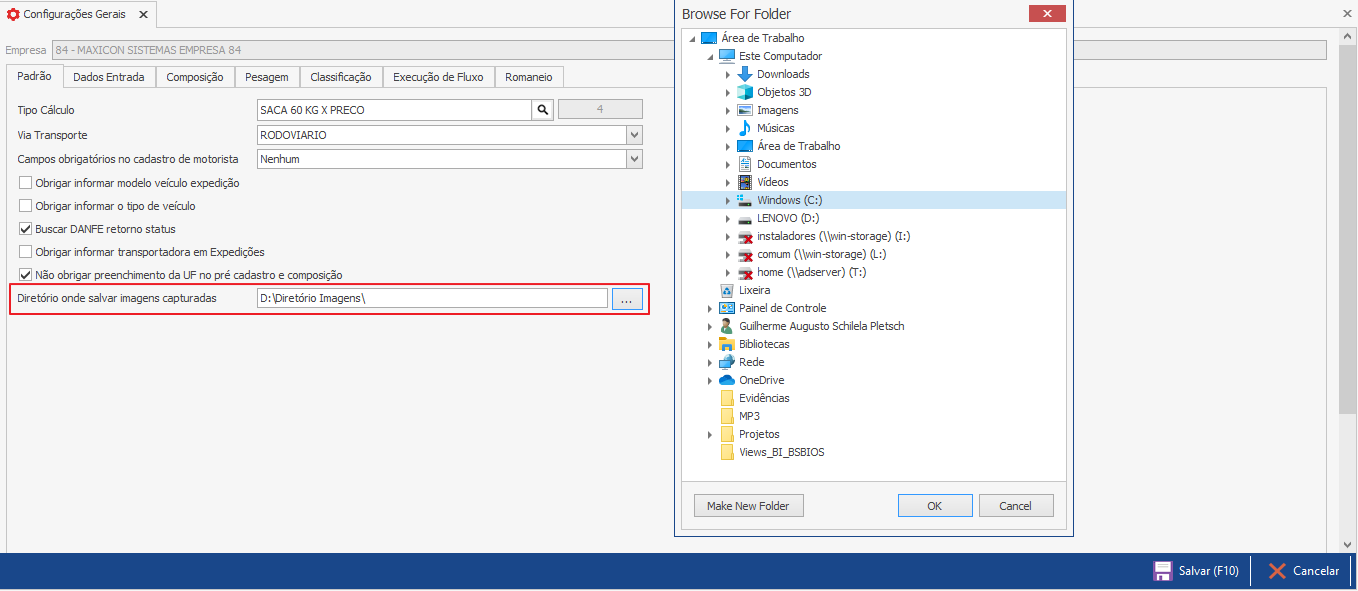Click the Windows (C:) drive icon
This screenshot has height=591, width=1358.
(744, 200)
